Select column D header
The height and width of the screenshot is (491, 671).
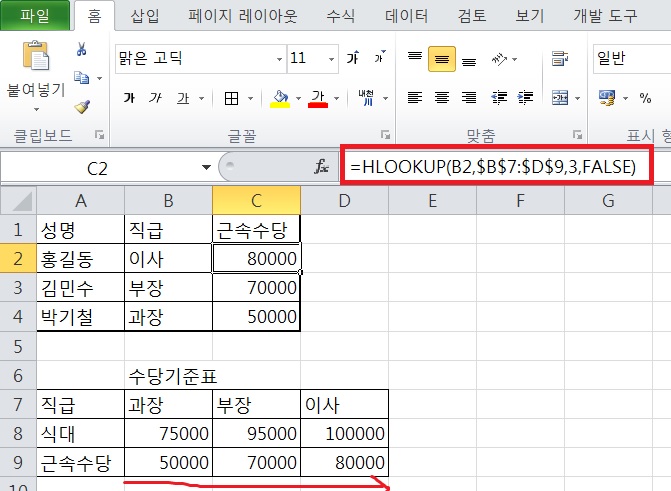[x=344, y=201]
